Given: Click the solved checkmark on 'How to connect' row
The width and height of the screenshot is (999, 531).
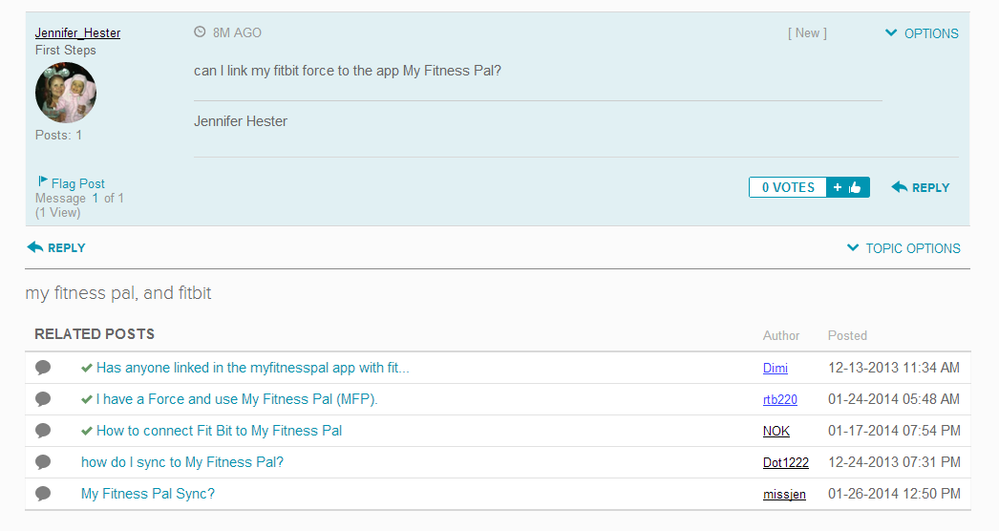Looking at the screenshot, I should [87, 431].
